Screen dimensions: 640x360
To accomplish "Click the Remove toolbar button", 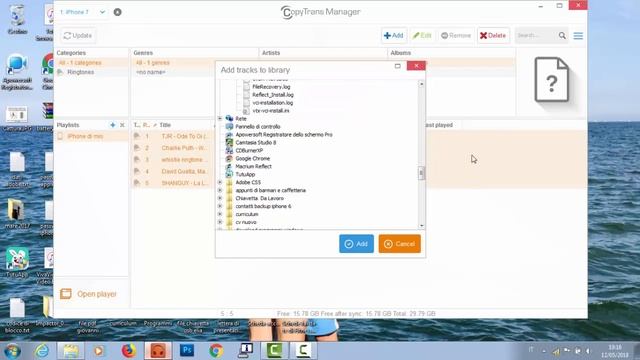I will (x=456, y=36).
